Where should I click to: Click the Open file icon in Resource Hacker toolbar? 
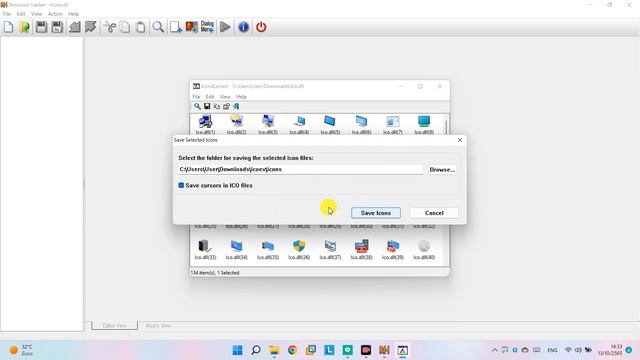coord(24,27)
